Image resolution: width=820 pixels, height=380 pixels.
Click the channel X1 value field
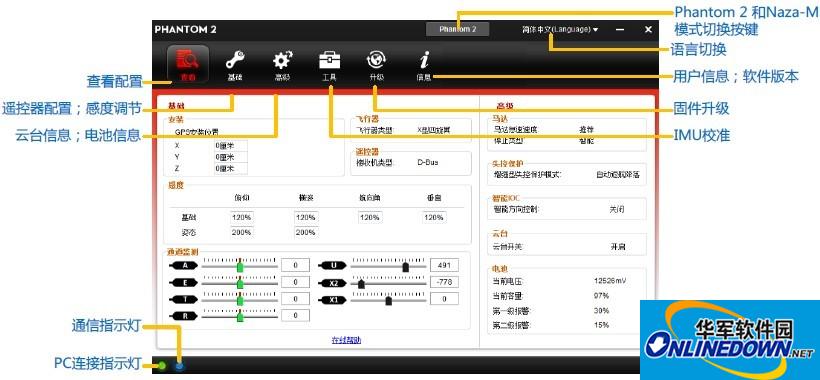[444, 299]
